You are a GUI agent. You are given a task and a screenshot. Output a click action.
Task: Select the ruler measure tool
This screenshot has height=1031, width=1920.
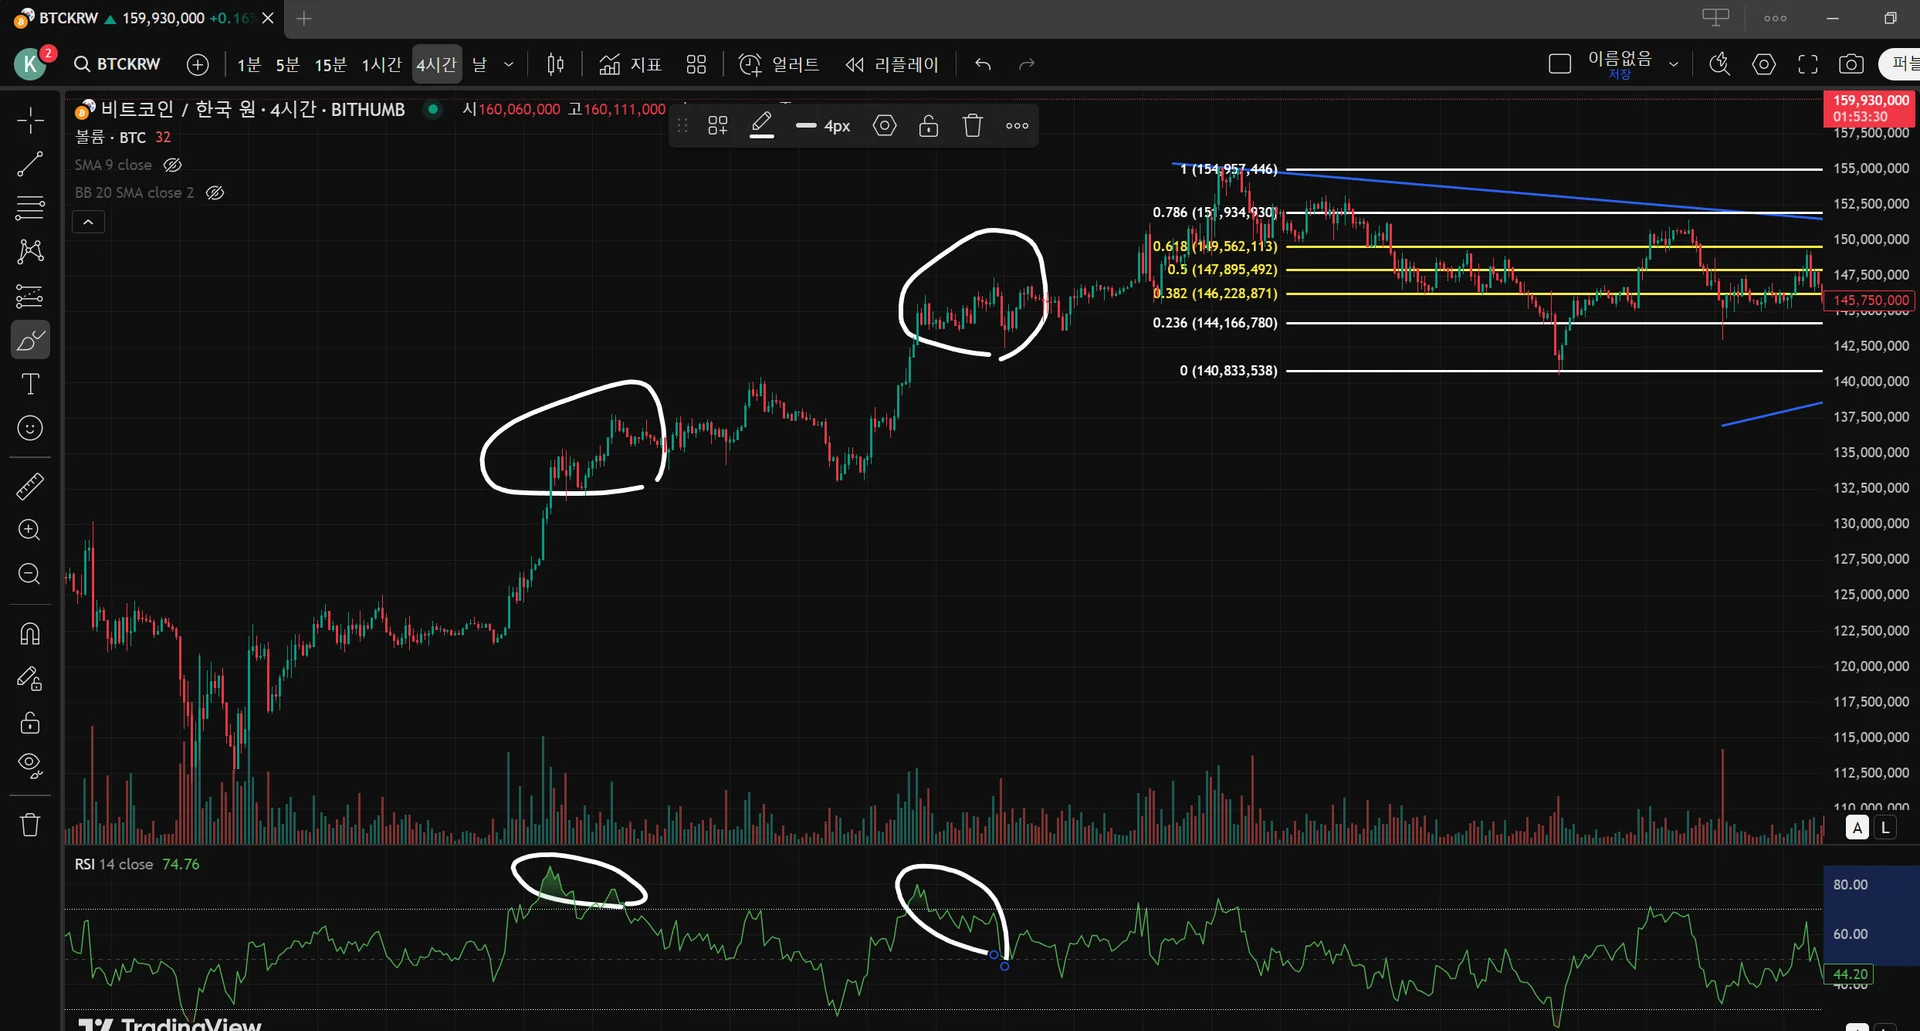[x=30, y=486]
